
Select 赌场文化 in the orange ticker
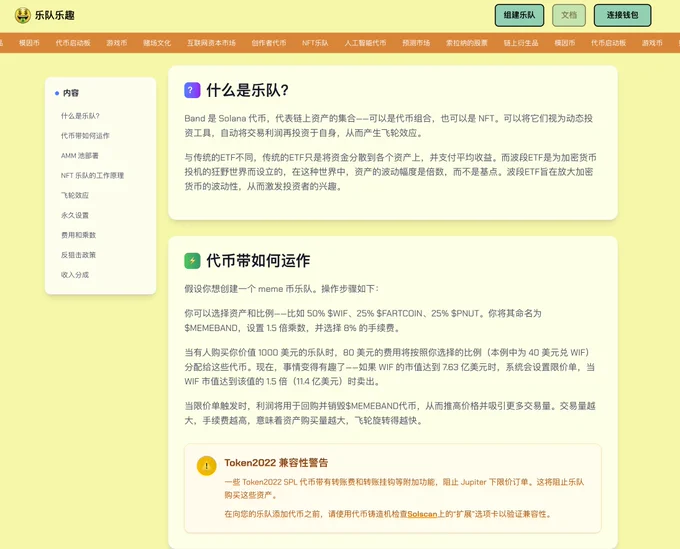(157, 43)
